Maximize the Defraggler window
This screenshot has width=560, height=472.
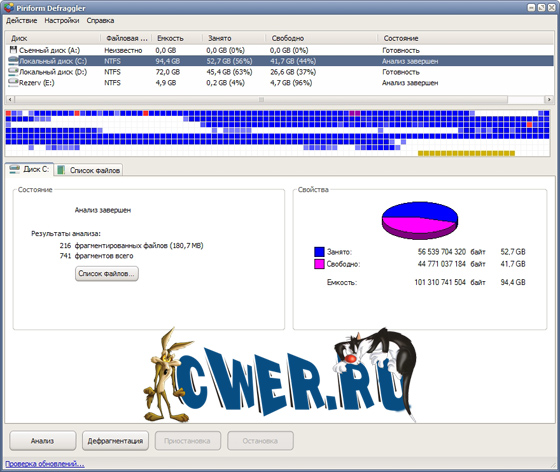tap(541, 7)
